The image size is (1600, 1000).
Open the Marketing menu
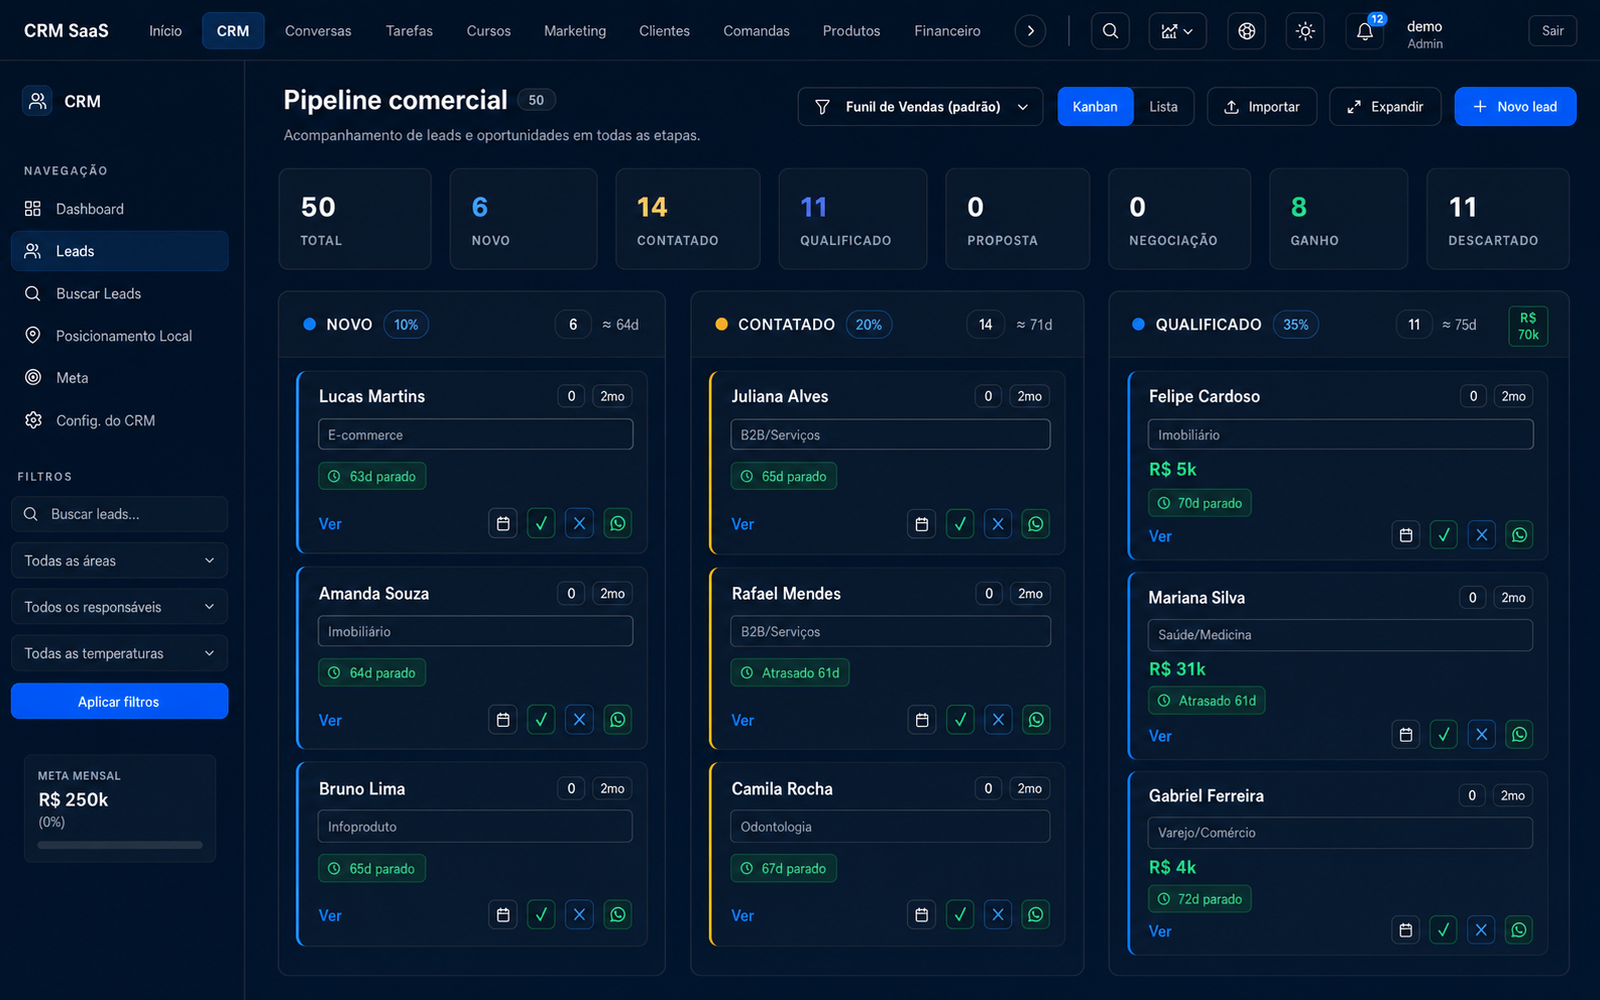[575, 31]
